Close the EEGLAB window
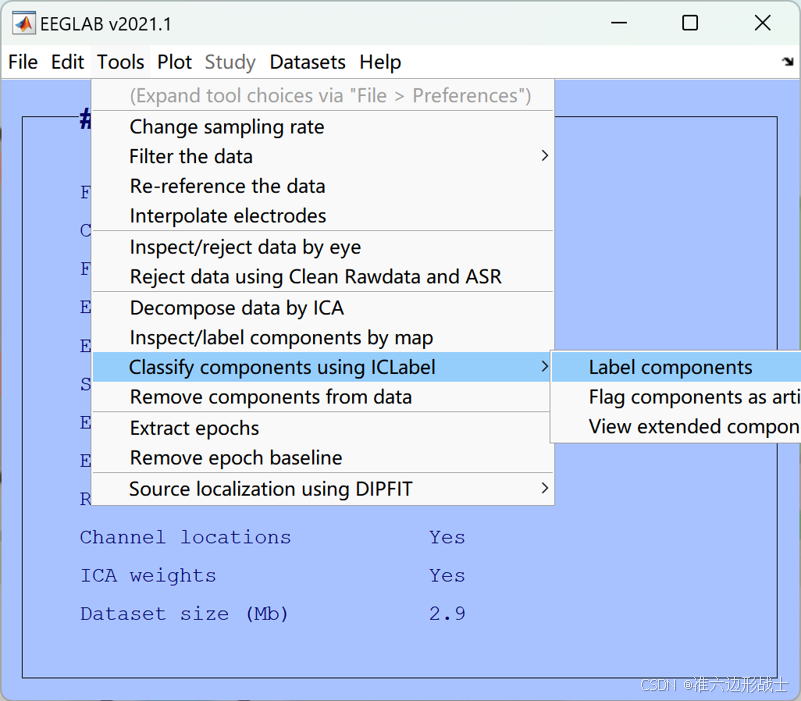This screenshot has width=801, height=701. (762, 23)
